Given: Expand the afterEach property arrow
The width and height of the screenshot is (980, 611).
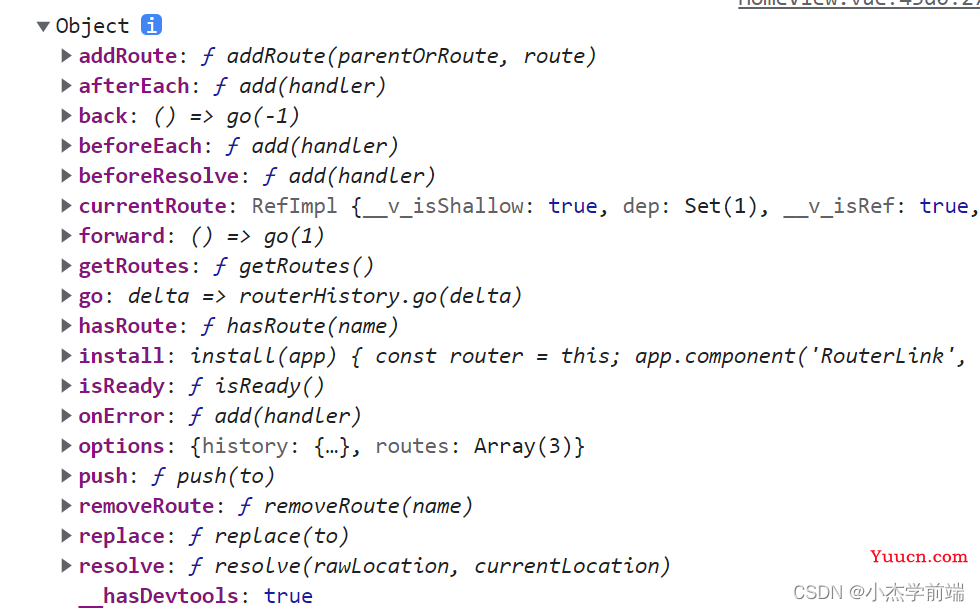Looking at the screenshot, I should (x=66, y=86).
